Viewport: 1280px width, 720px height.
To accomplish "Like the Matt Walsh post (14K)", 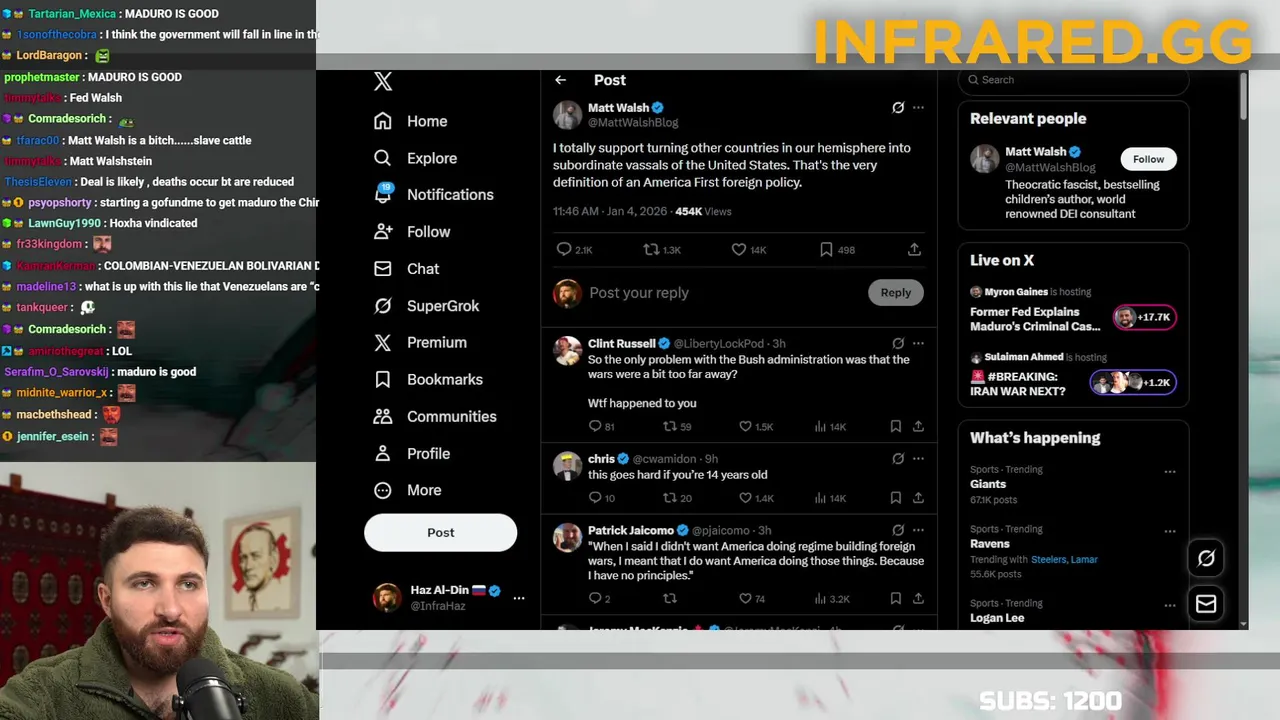I will tap(738, 249).
